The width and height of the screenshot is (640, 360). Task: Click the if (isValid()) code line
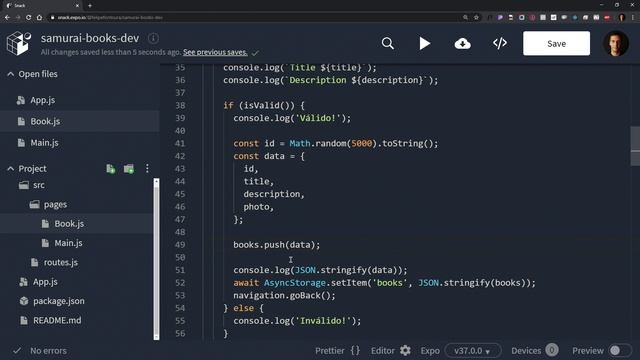coord(264,105)
